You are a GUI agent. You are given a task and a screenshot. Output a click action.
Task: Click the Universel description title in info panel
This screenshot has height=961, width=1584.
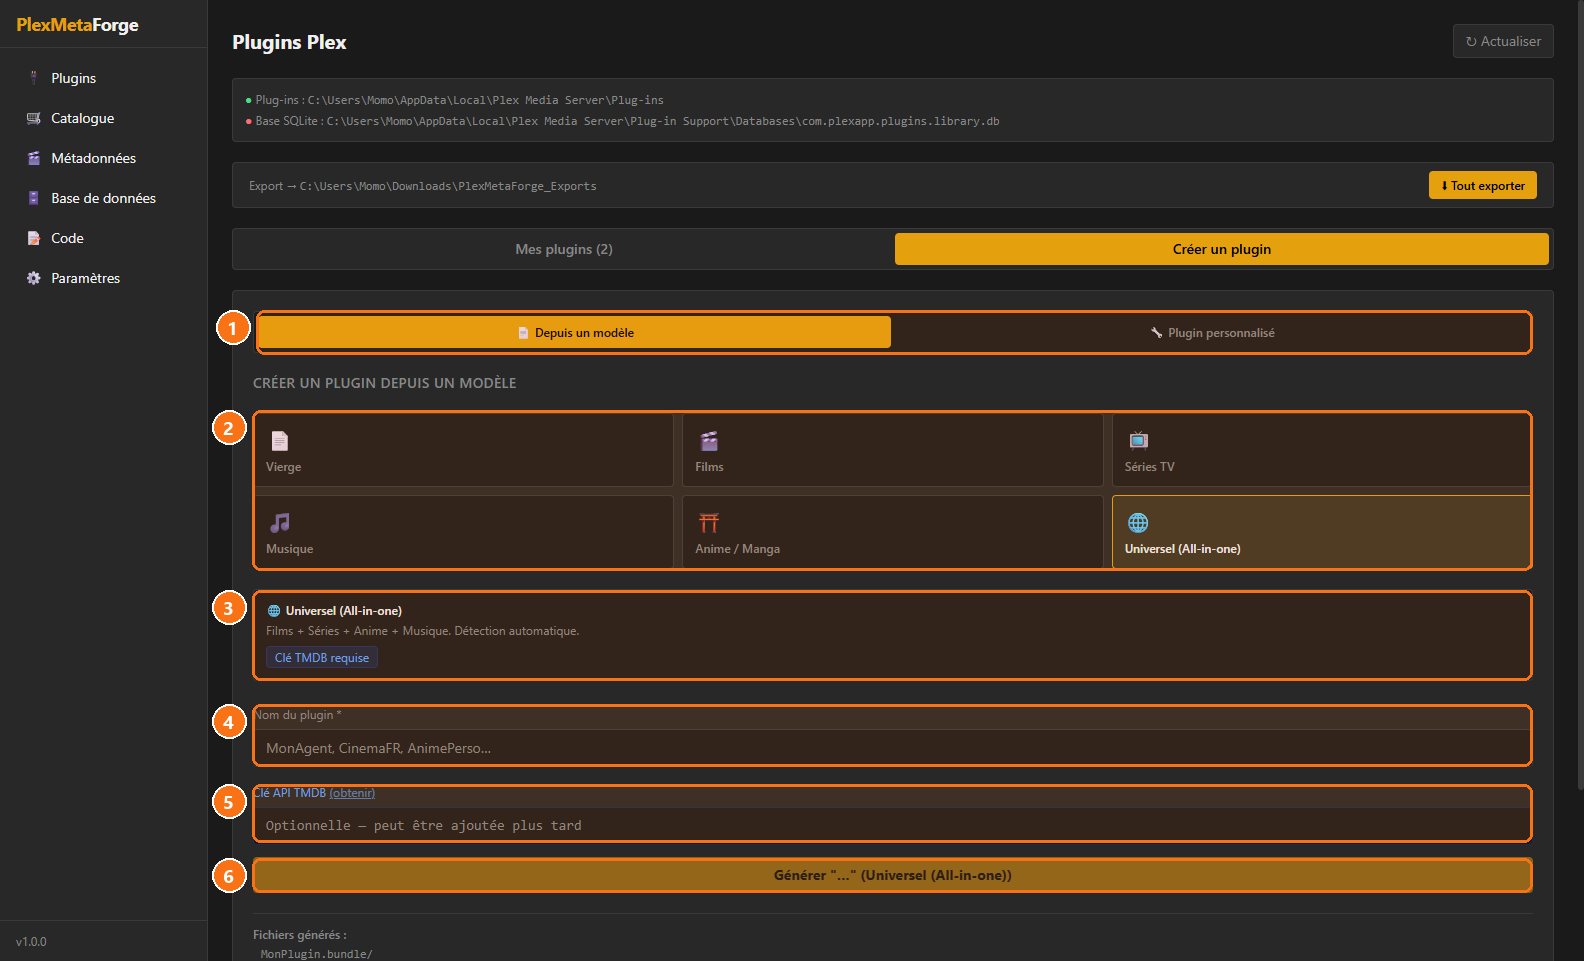[343, 610]
